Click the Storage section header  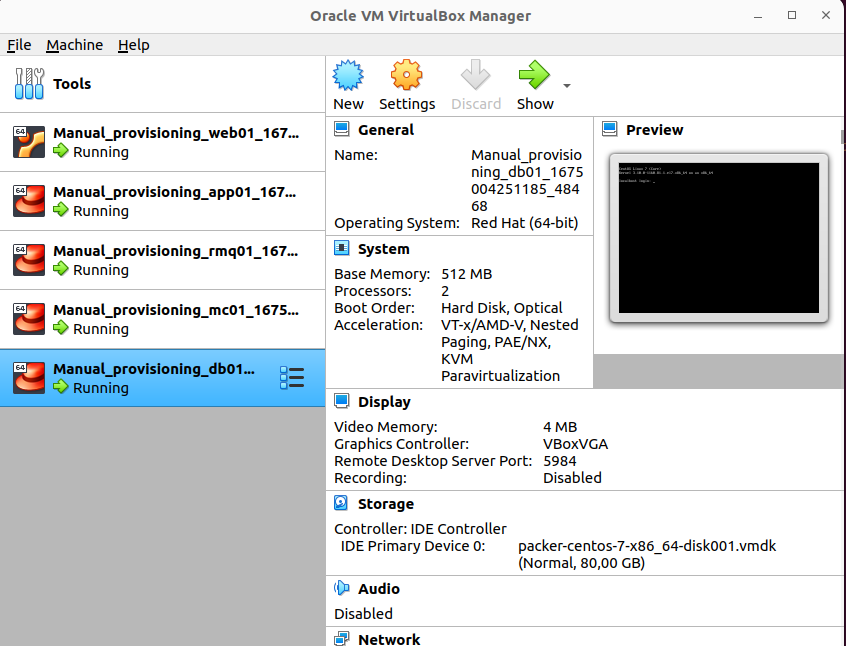[x=386, y=504]
